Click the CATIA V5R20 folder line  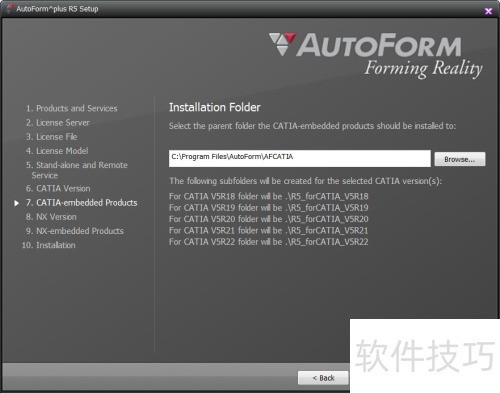(x=269, y=219)
